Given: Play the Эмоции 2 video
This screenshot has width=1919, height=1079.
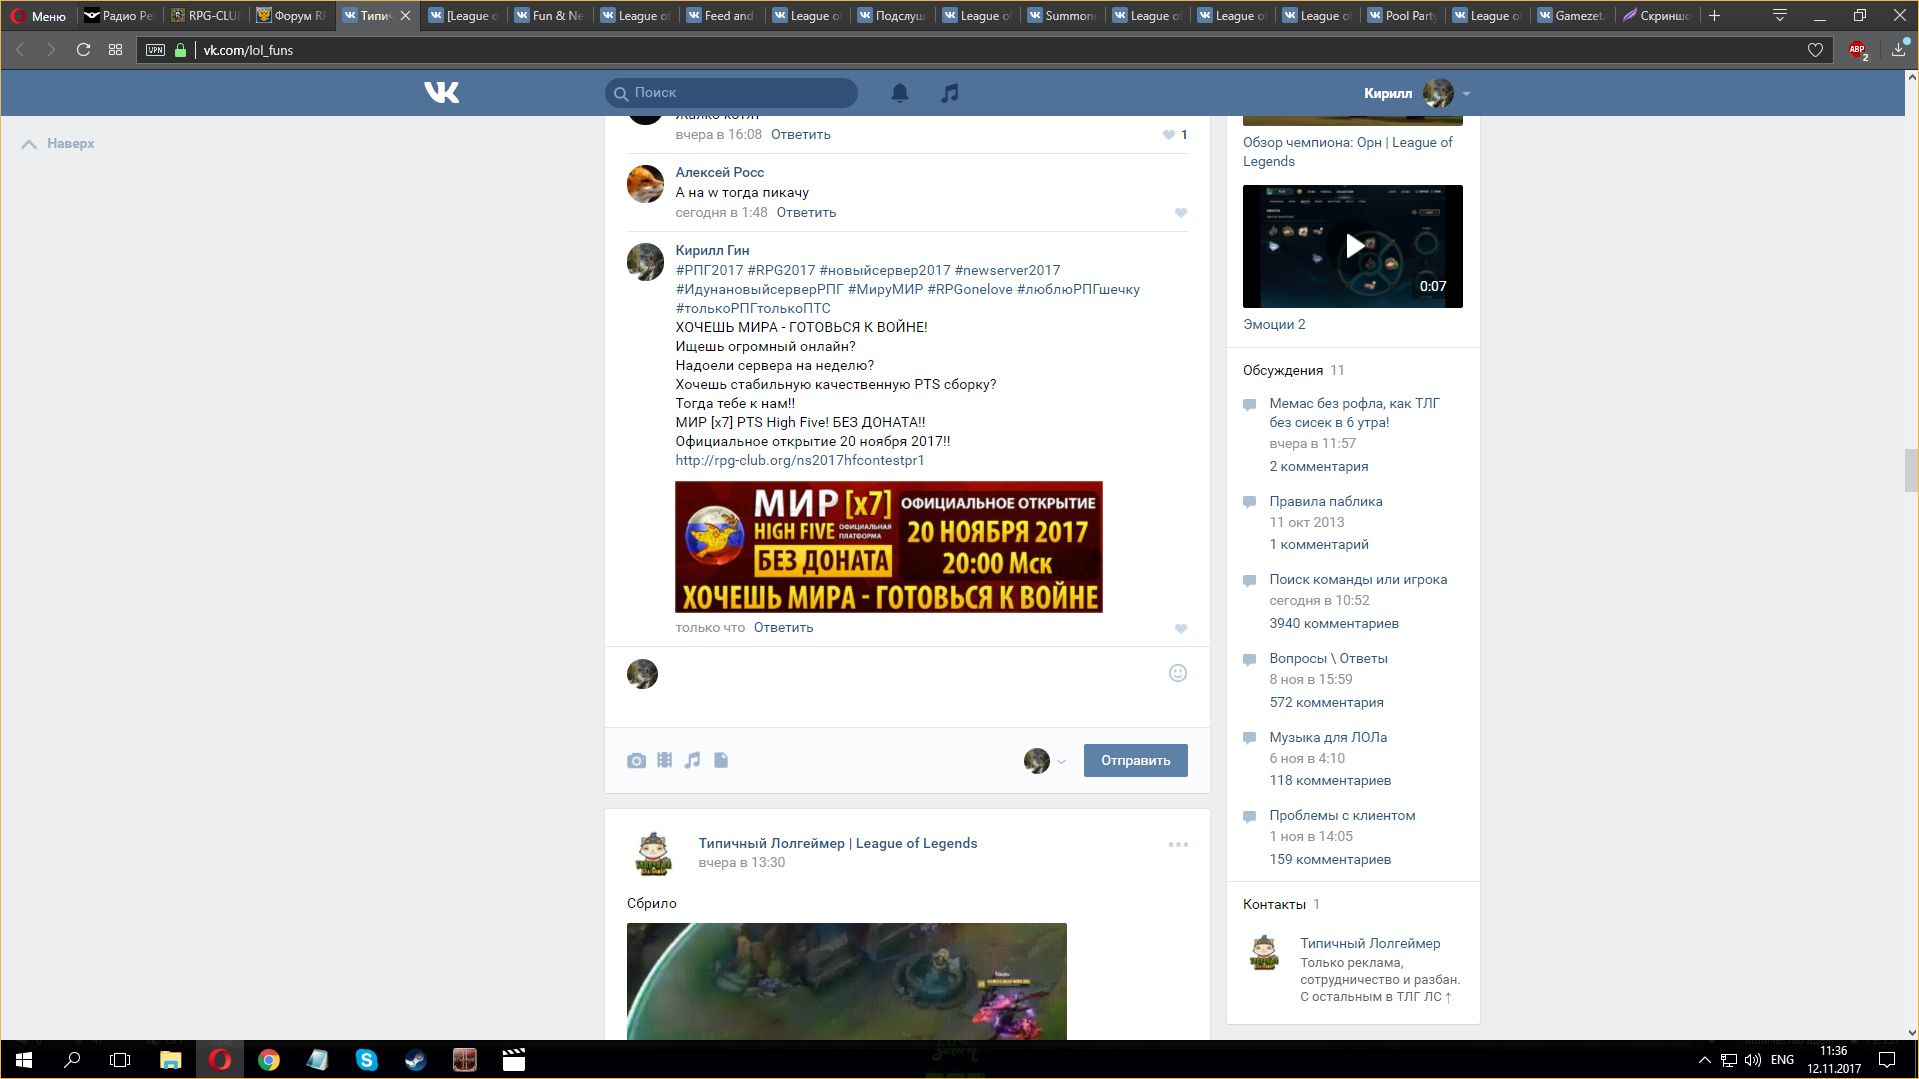Looking at the screenshot, I should (1352, 246).
